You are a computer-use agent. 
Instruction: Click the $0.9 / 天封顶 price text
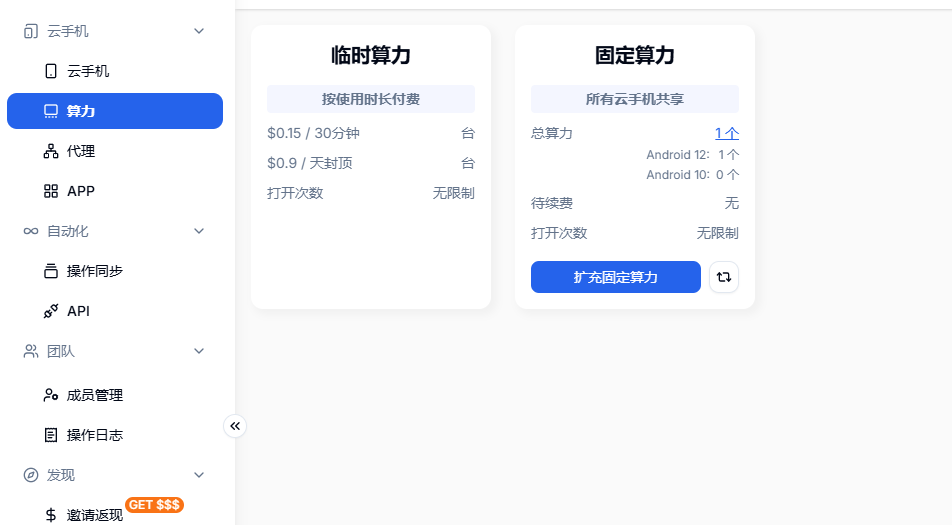310,163
